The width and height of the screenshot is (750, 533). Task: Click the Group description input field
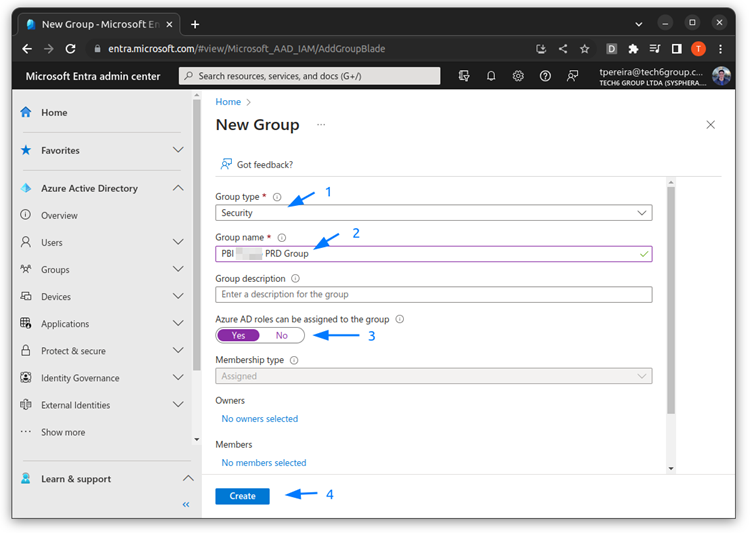(433, 295)
